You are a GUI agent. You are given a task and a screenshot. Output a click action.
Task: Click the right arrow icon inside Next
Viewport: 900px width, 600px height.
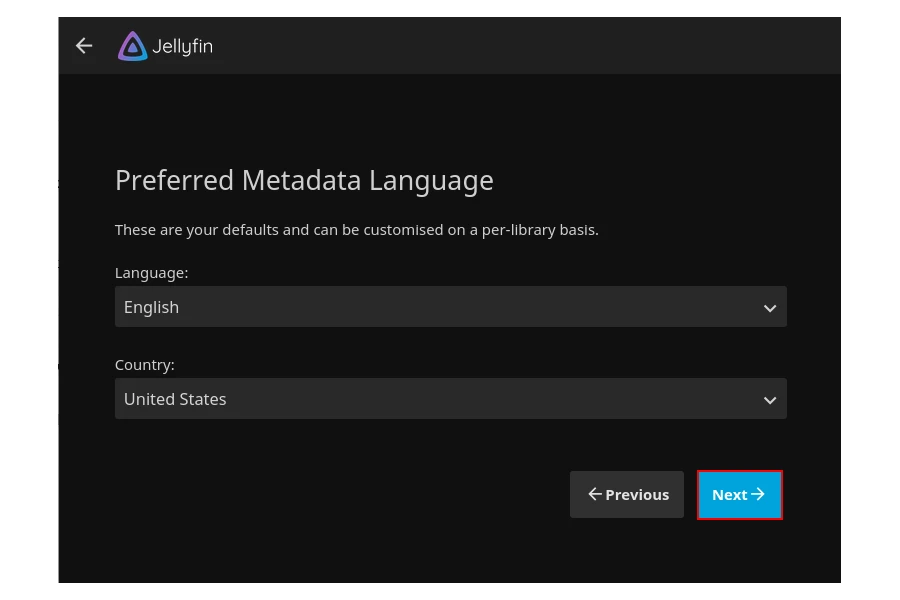pos(758,494)
